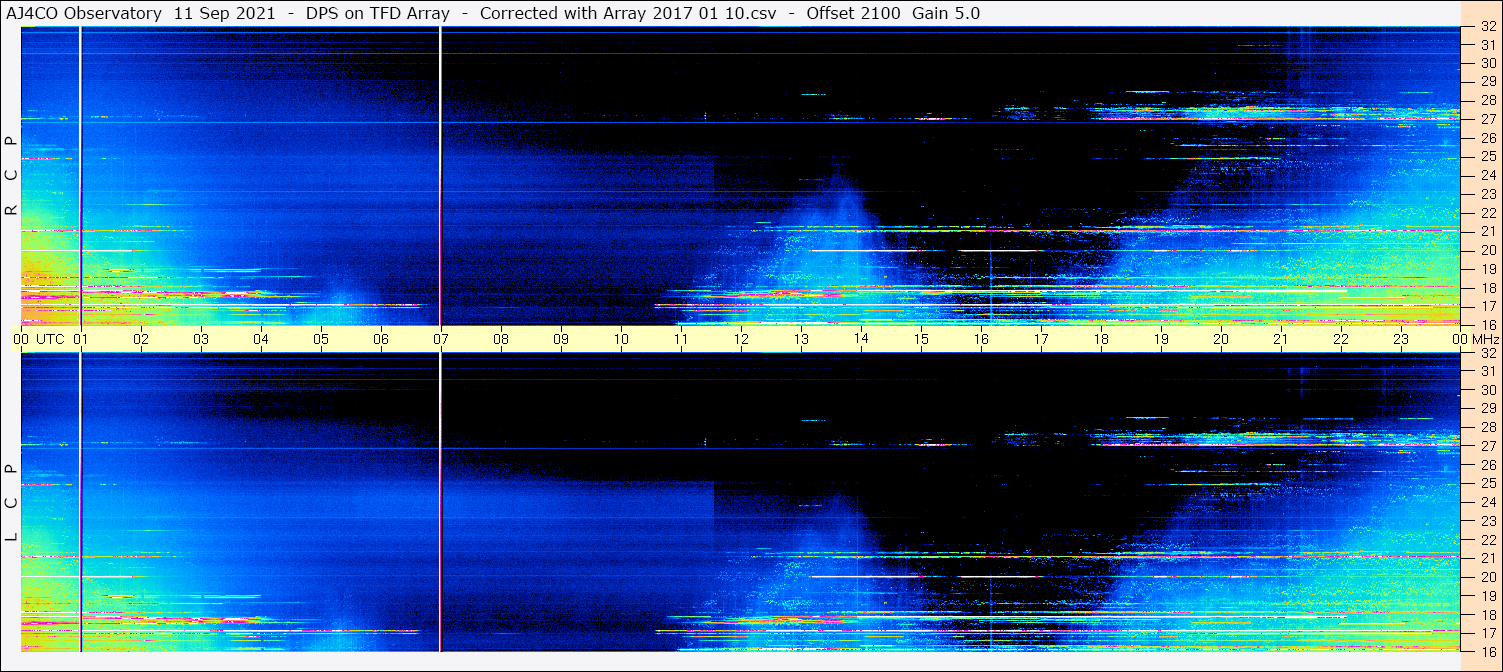Click 29 MHz tick on lower LCP scale
1503x672 pixels.
tap(1487, 408)
